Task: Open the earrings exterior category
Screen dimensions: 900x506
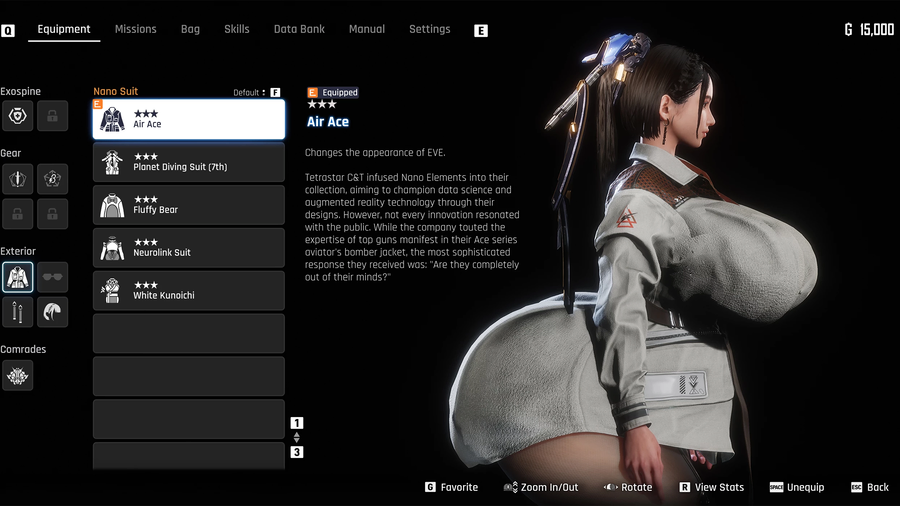Action: coord(17,312)
